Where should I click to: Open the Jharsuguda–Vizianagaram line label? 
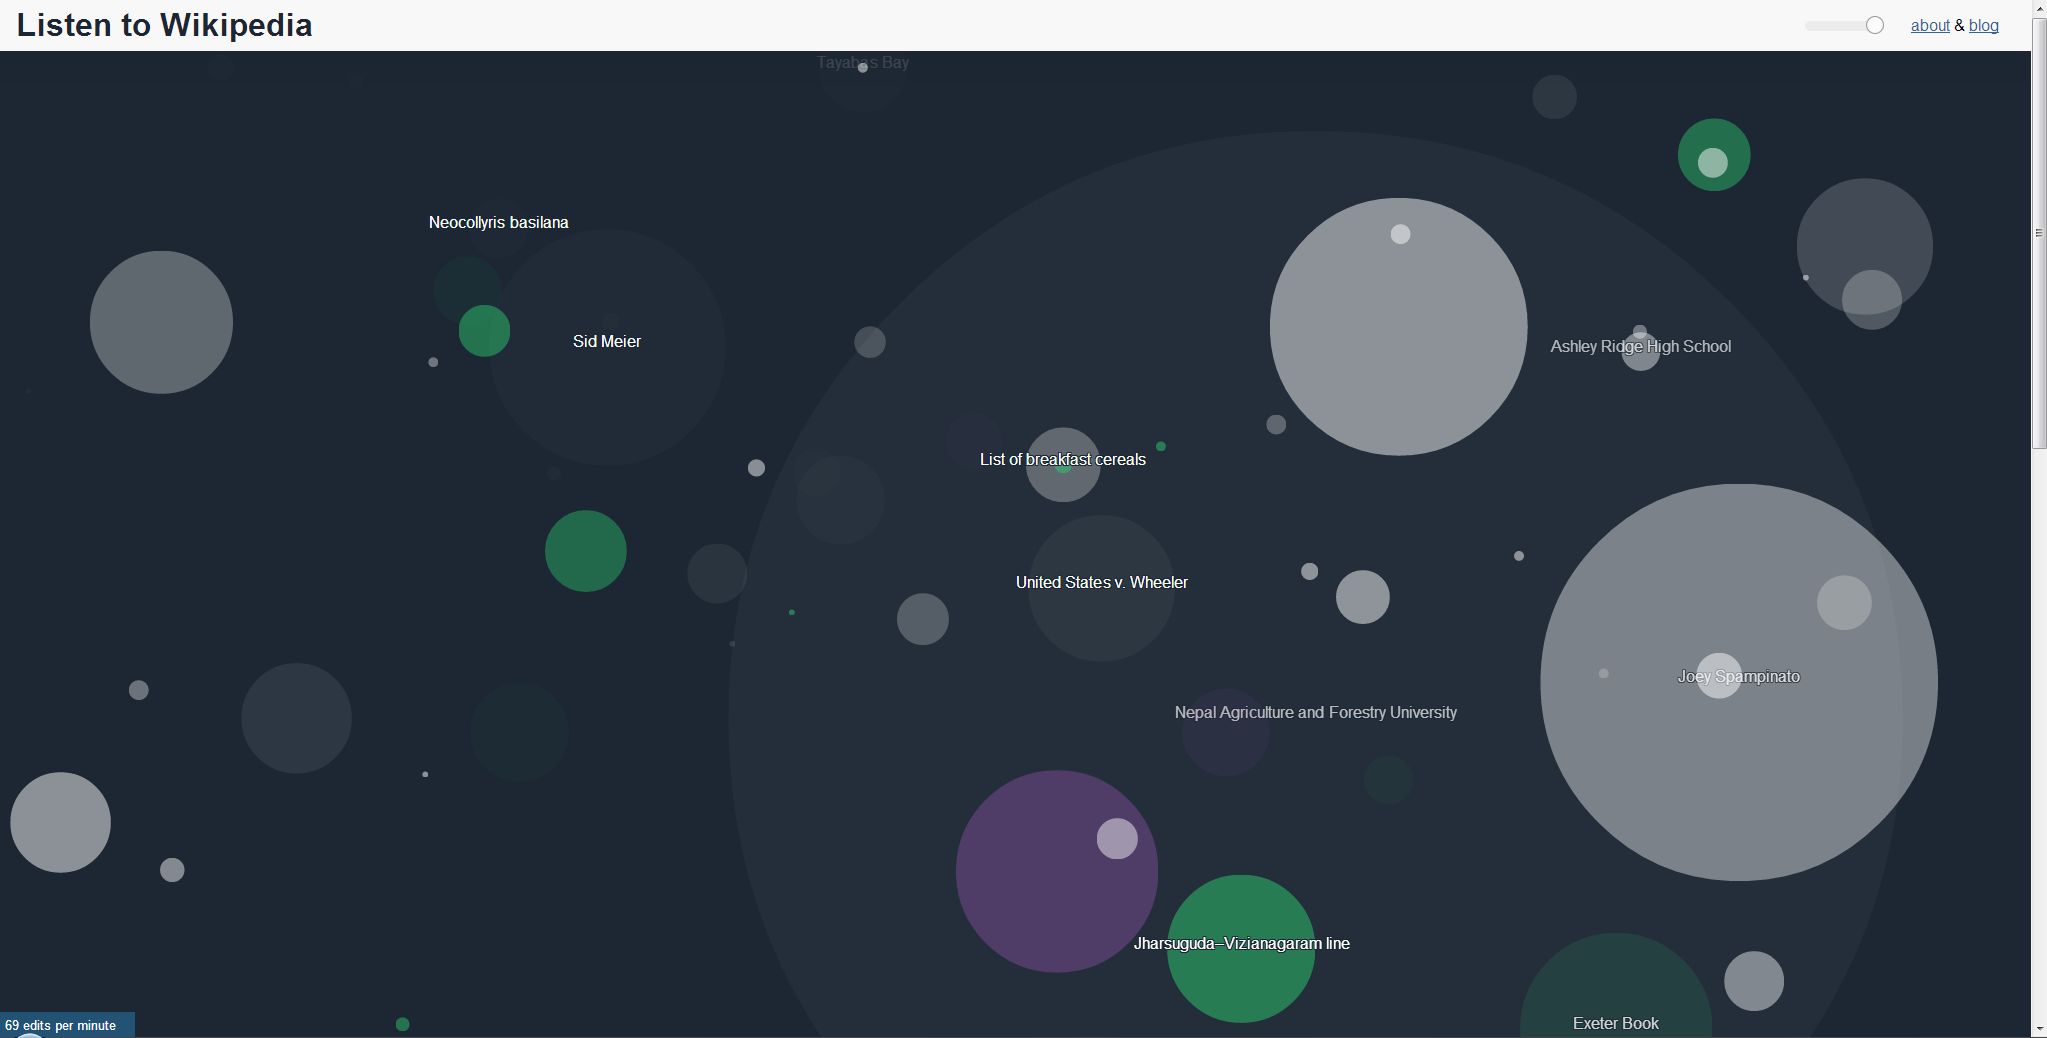(1241, 944)
